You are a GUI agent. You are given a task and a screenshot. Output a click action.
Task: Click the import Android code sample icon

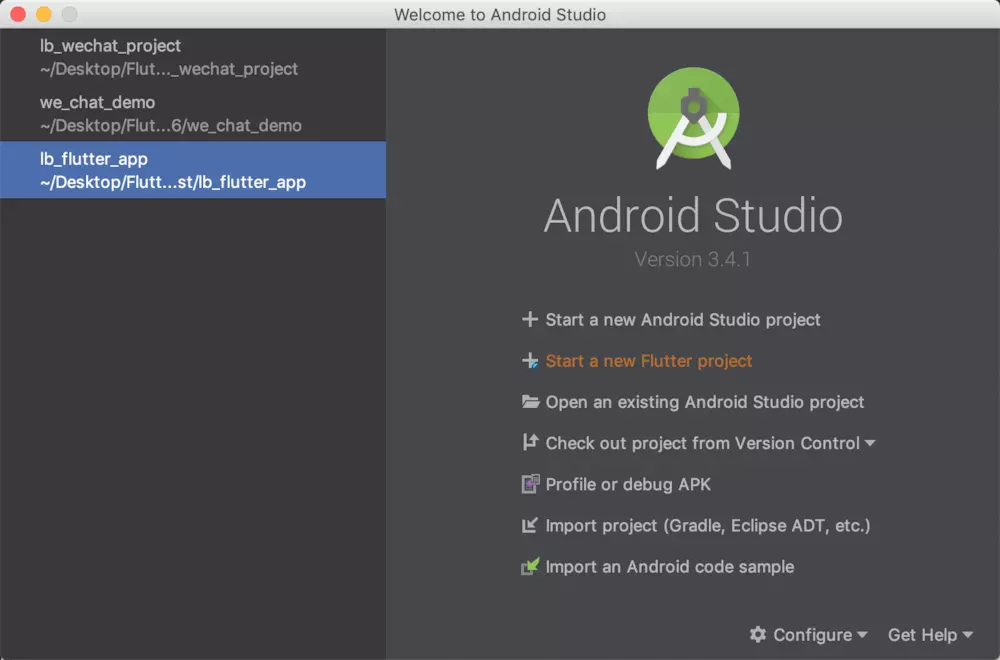pos(530,566)
